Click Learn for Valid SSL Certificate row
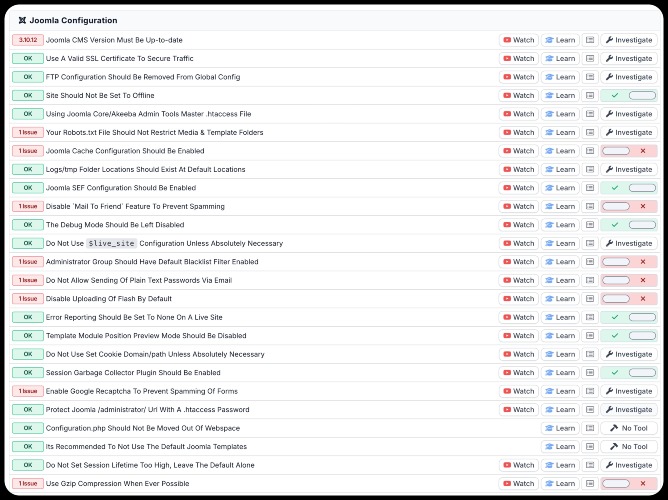The height and width of the screenshot is (500, 668). (560, 58)
